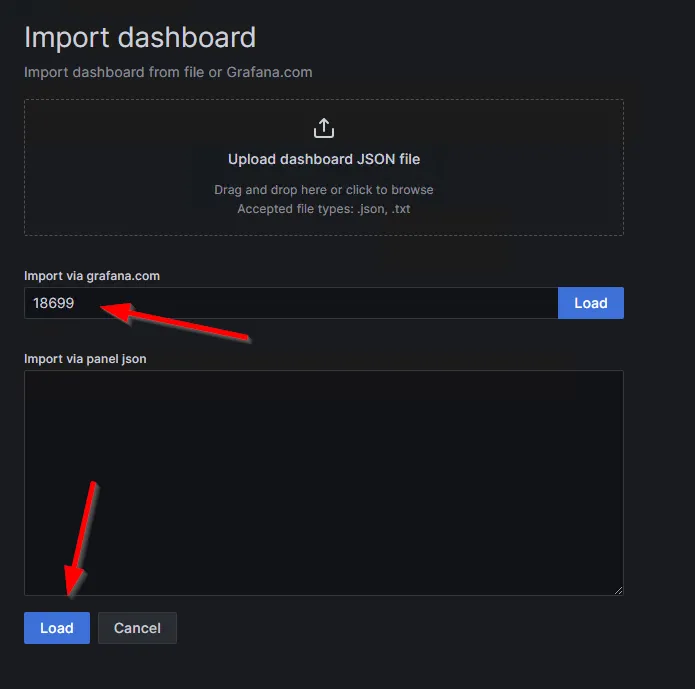Viewport: 695px width, 689px height.
Task: Click the "Import via grafana.com" label
Action: point(92,275)
